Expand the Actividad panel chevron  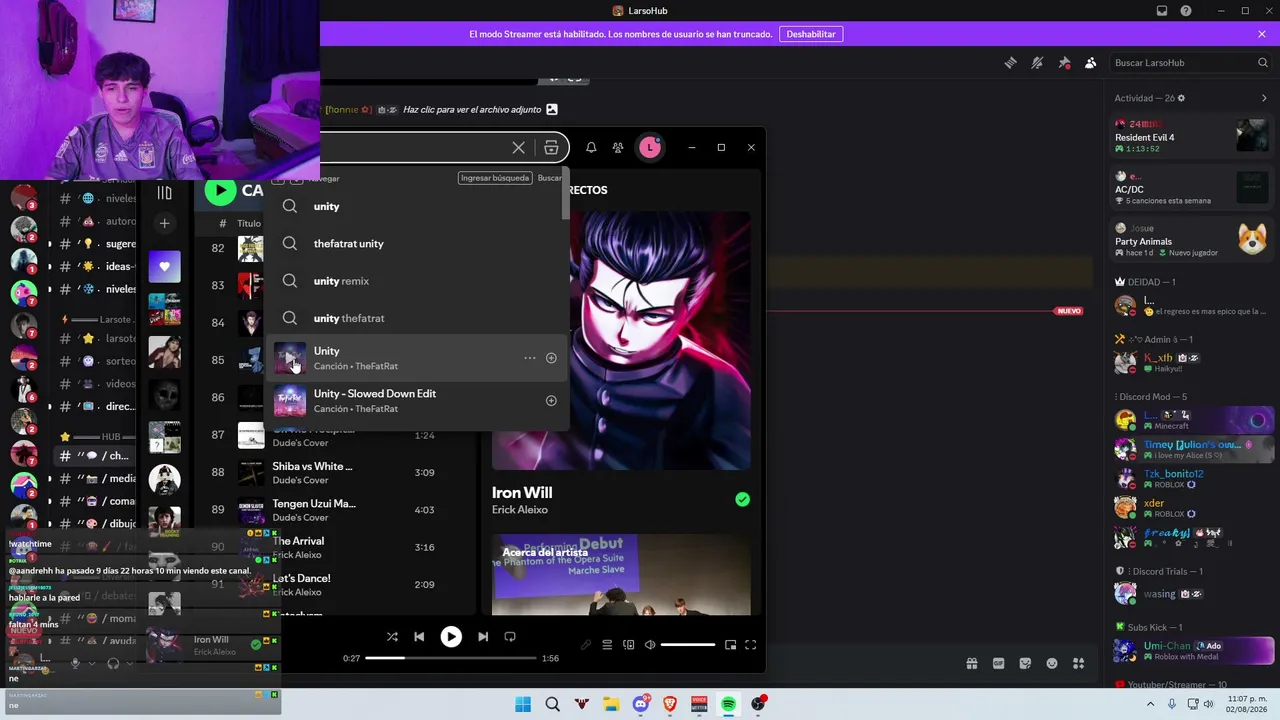1264,98
